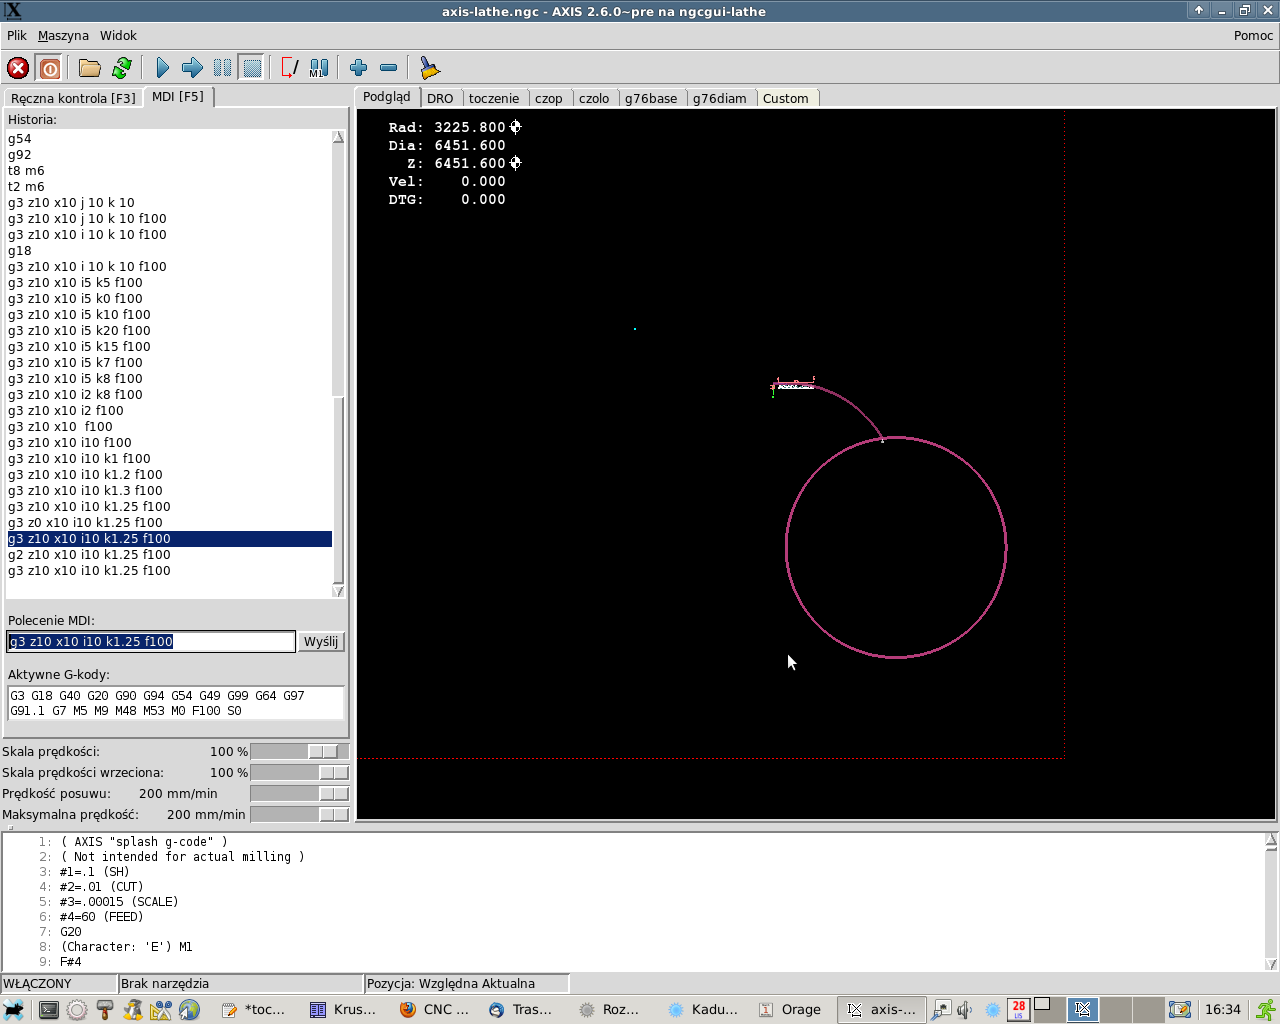The height and width of the screenshot is (1024, 1280).
Task: Click G-code line '#1=.1 (SH)'
Action: coord(95,872)
